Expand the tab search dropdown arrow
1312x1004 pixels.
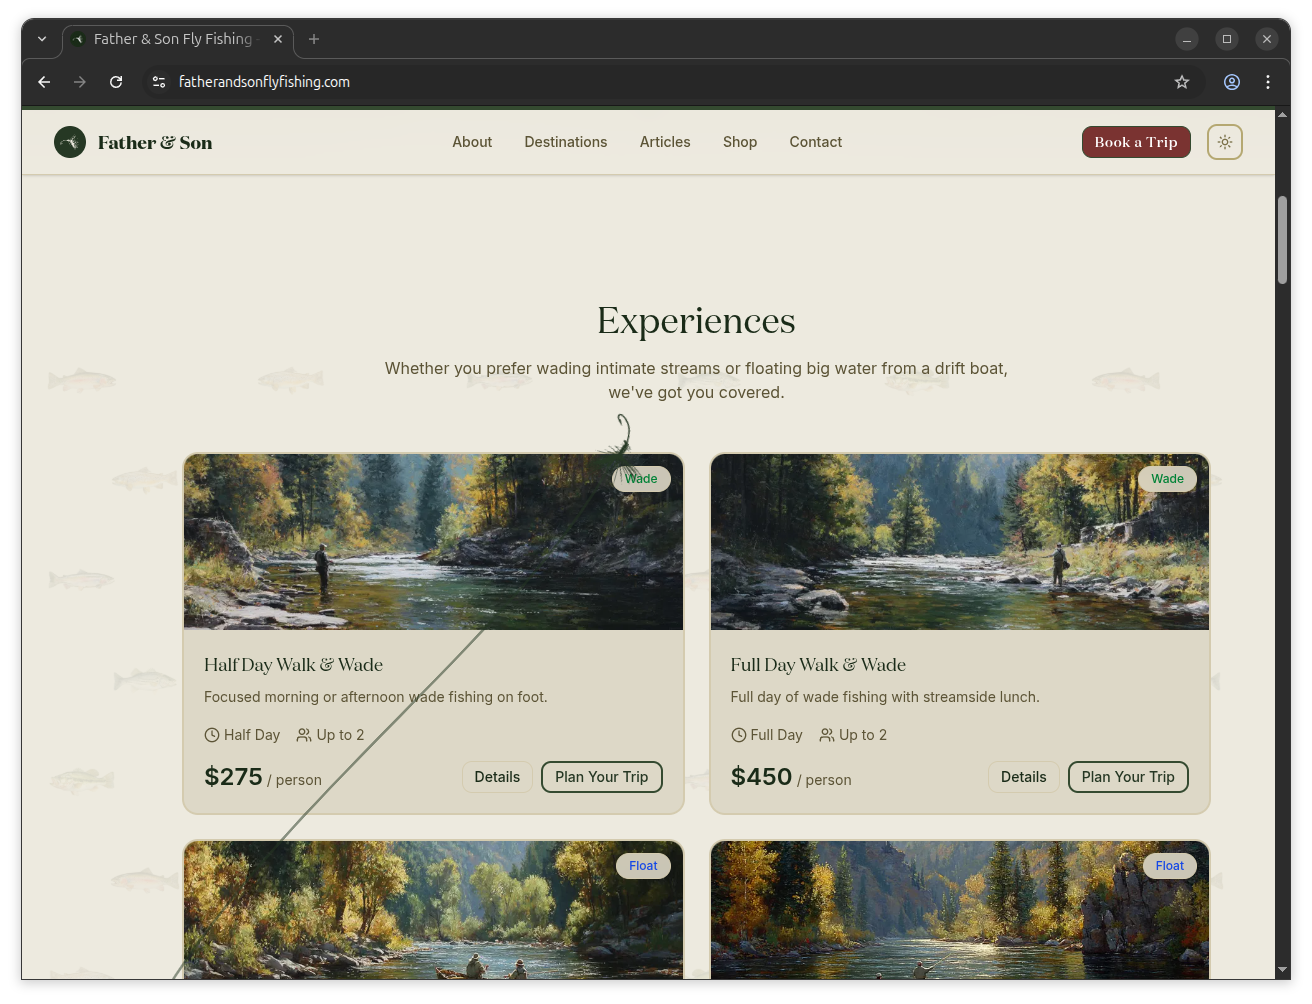coord(42,39)
